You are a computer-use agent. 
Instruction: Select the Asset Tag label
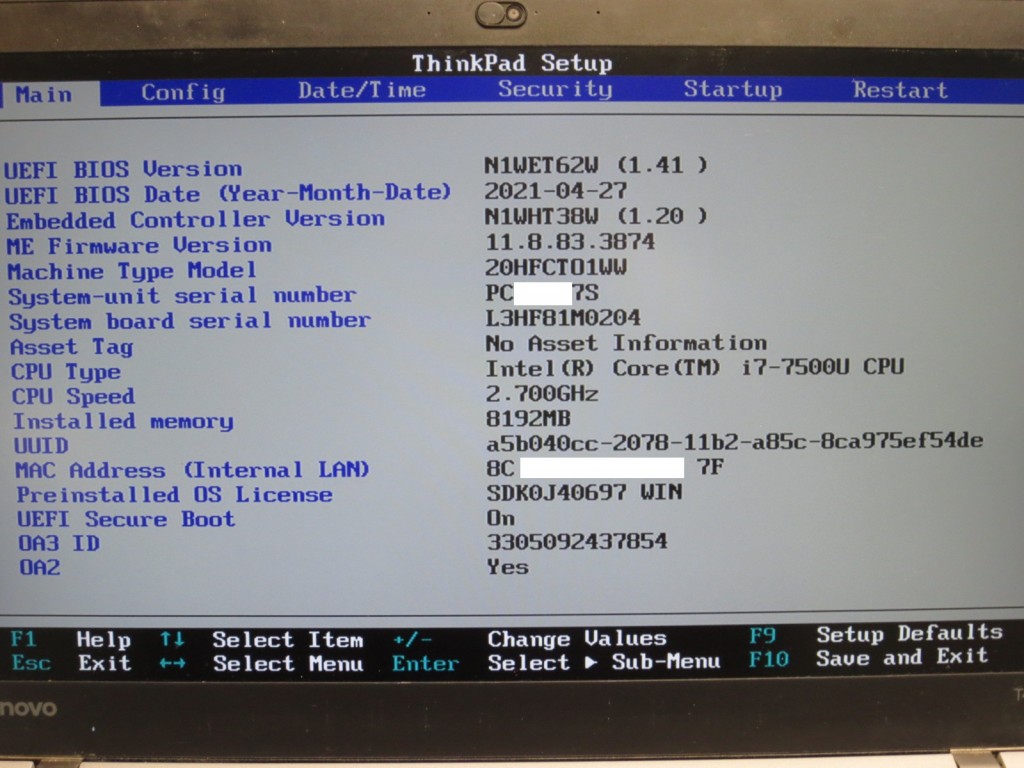click(72, 347)
